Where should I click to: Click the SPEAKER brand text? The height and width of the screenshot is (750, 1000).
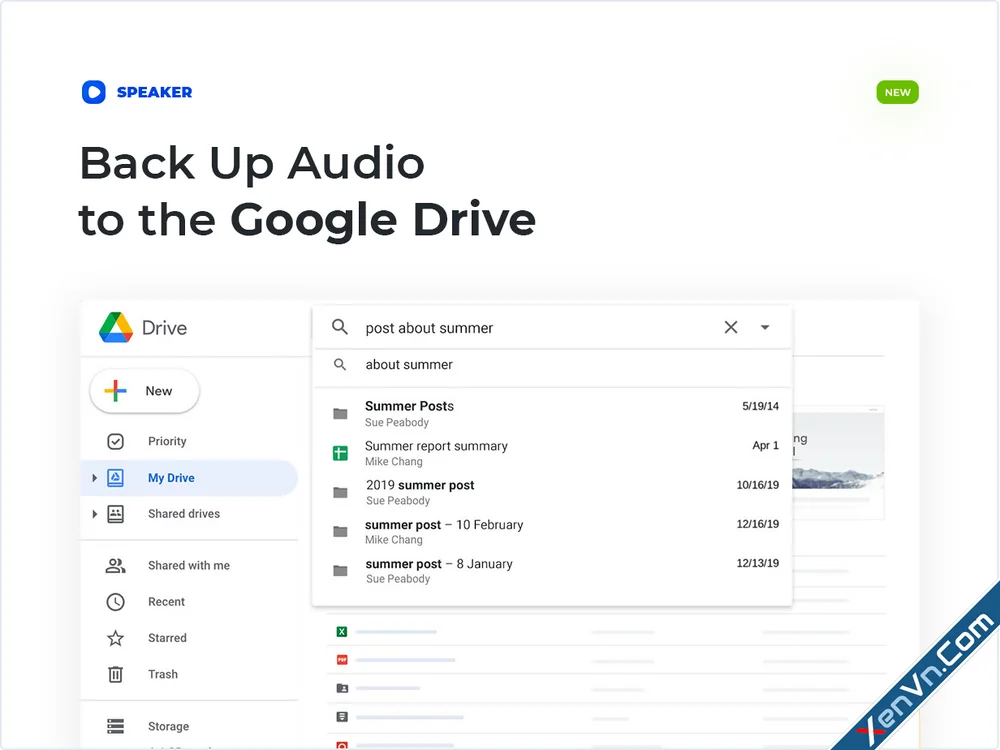pos(154,92)
